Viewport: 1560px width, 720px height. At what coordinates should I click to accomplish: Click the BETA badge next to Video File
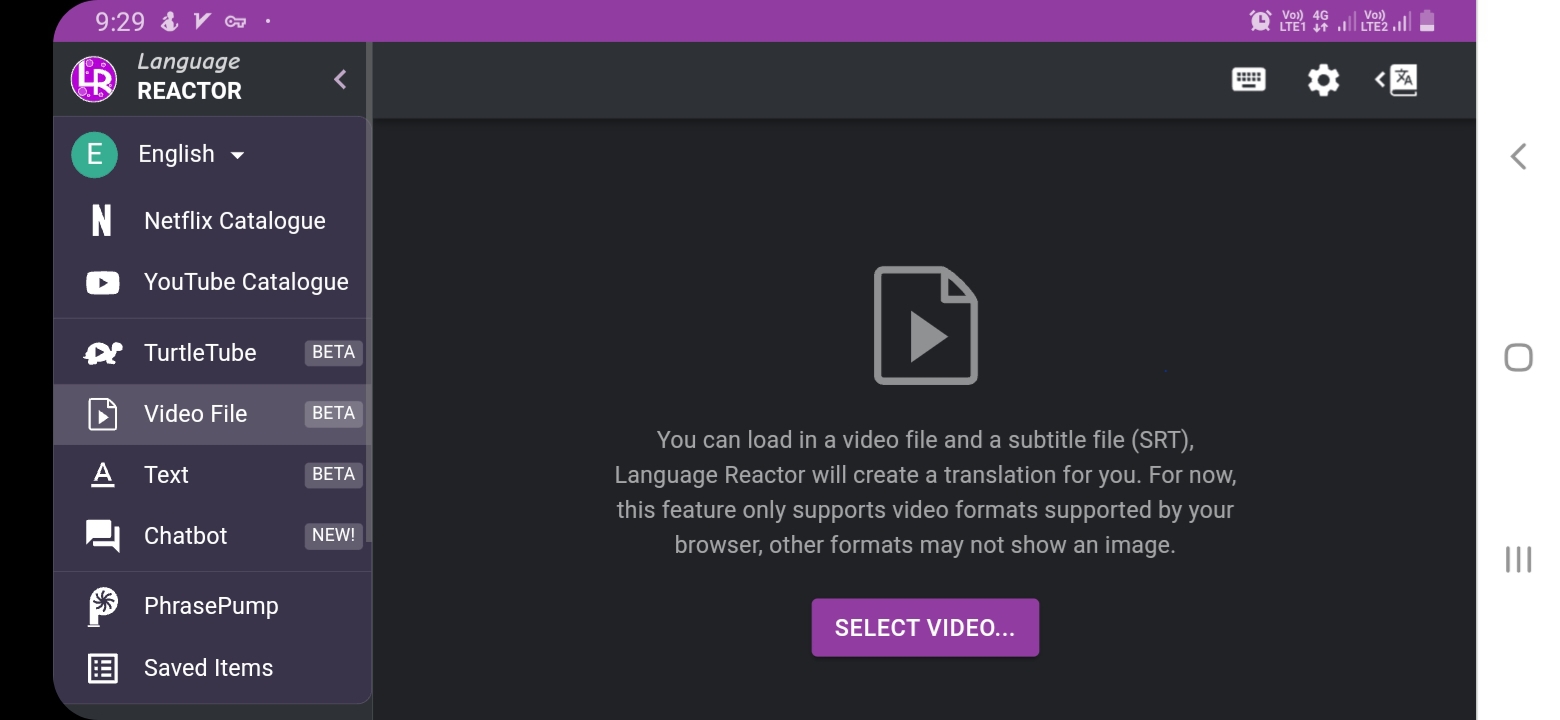pyautogui.click(x=334, y=413)
